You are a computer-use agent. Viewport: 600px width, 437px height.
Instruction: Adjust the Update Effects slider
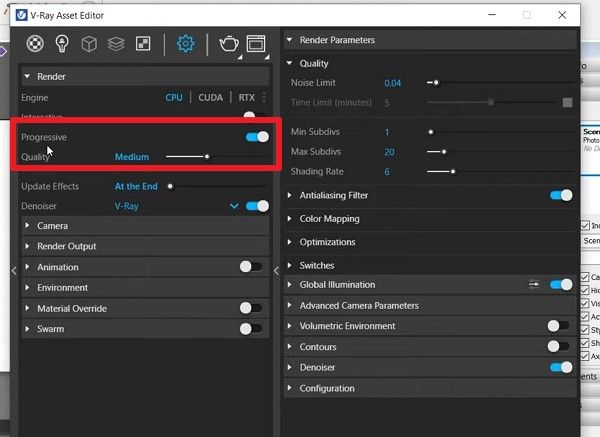170,186
